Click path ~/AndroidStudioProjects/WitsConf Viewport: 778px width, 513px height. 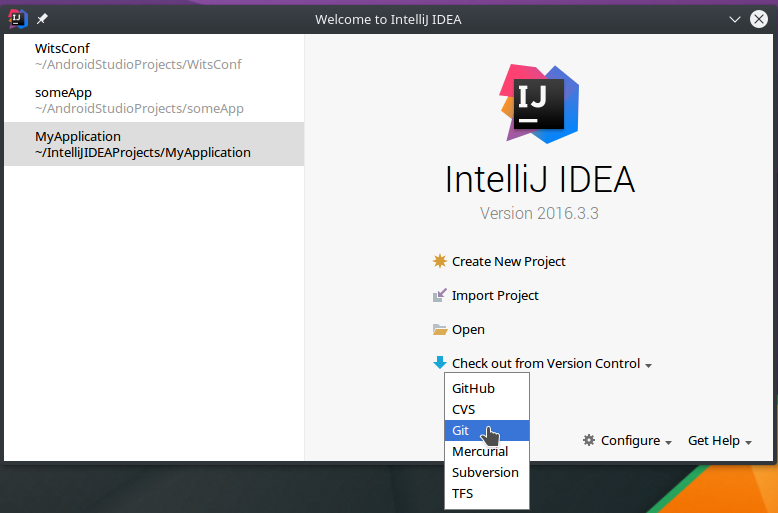click(138, 64)
